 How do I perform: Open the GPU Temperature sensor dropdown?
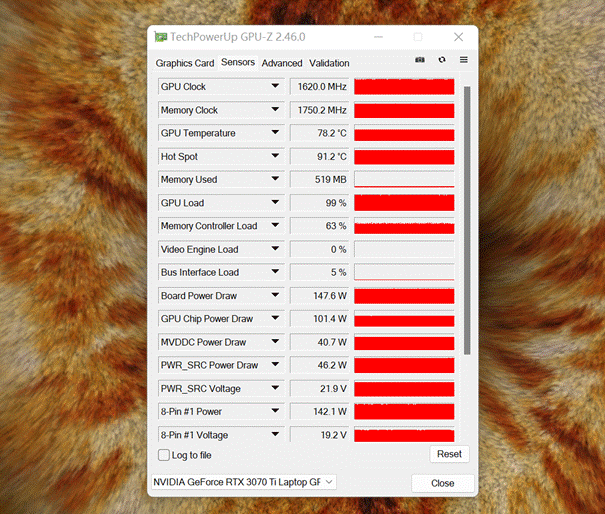coord(275,133)
